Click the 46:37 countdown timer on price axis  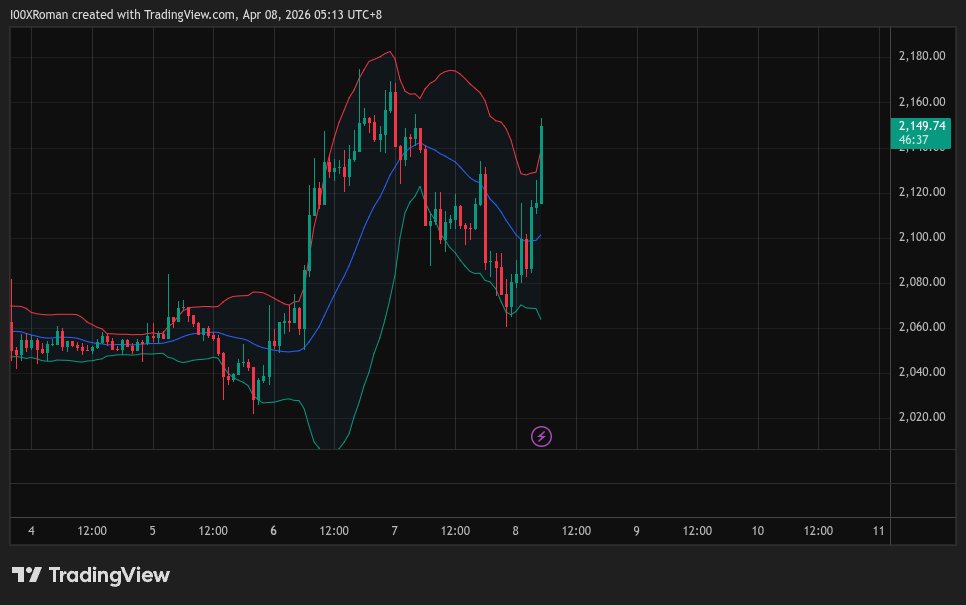(912, 140)
